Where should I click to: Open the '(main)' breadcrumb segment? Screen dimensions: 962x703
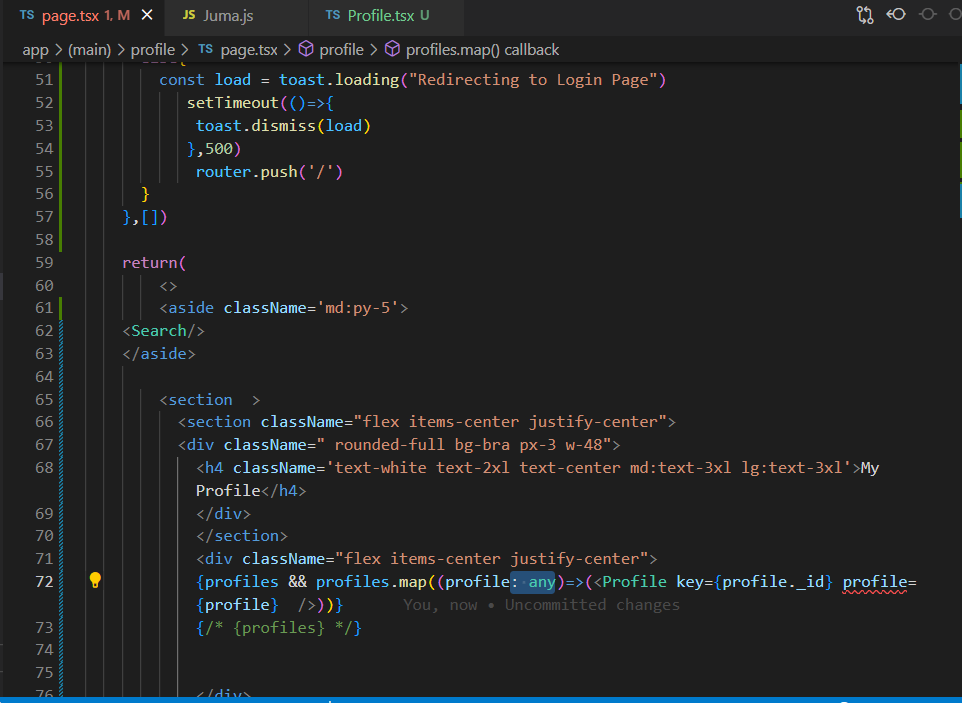(x=90, y=50)
